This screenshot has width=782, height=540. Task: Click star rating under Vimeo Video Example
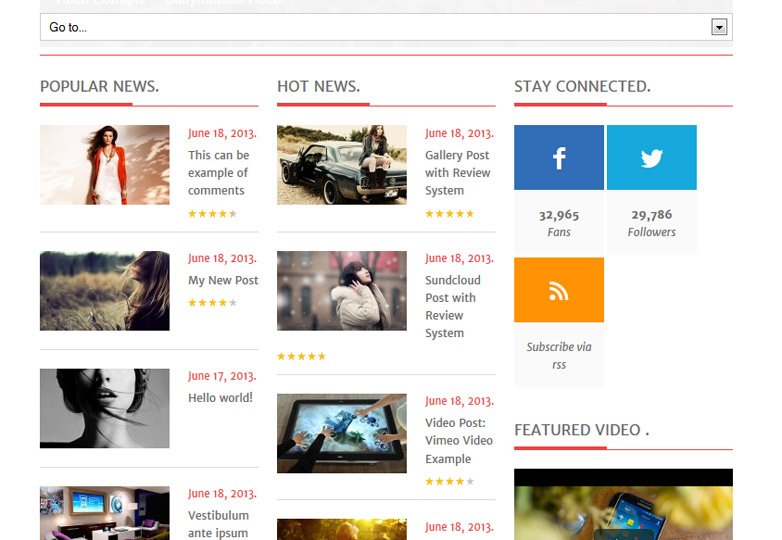pos(449,481)
